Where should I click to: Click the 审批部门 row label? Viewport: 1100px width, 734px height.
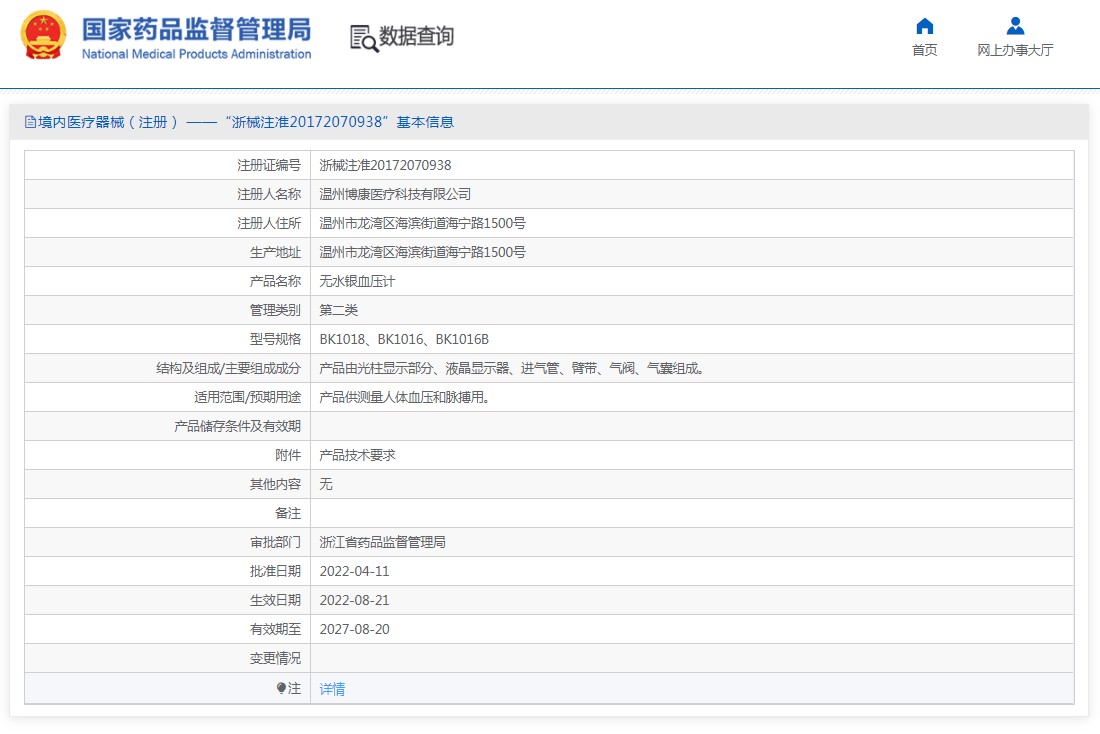(275, 542)
